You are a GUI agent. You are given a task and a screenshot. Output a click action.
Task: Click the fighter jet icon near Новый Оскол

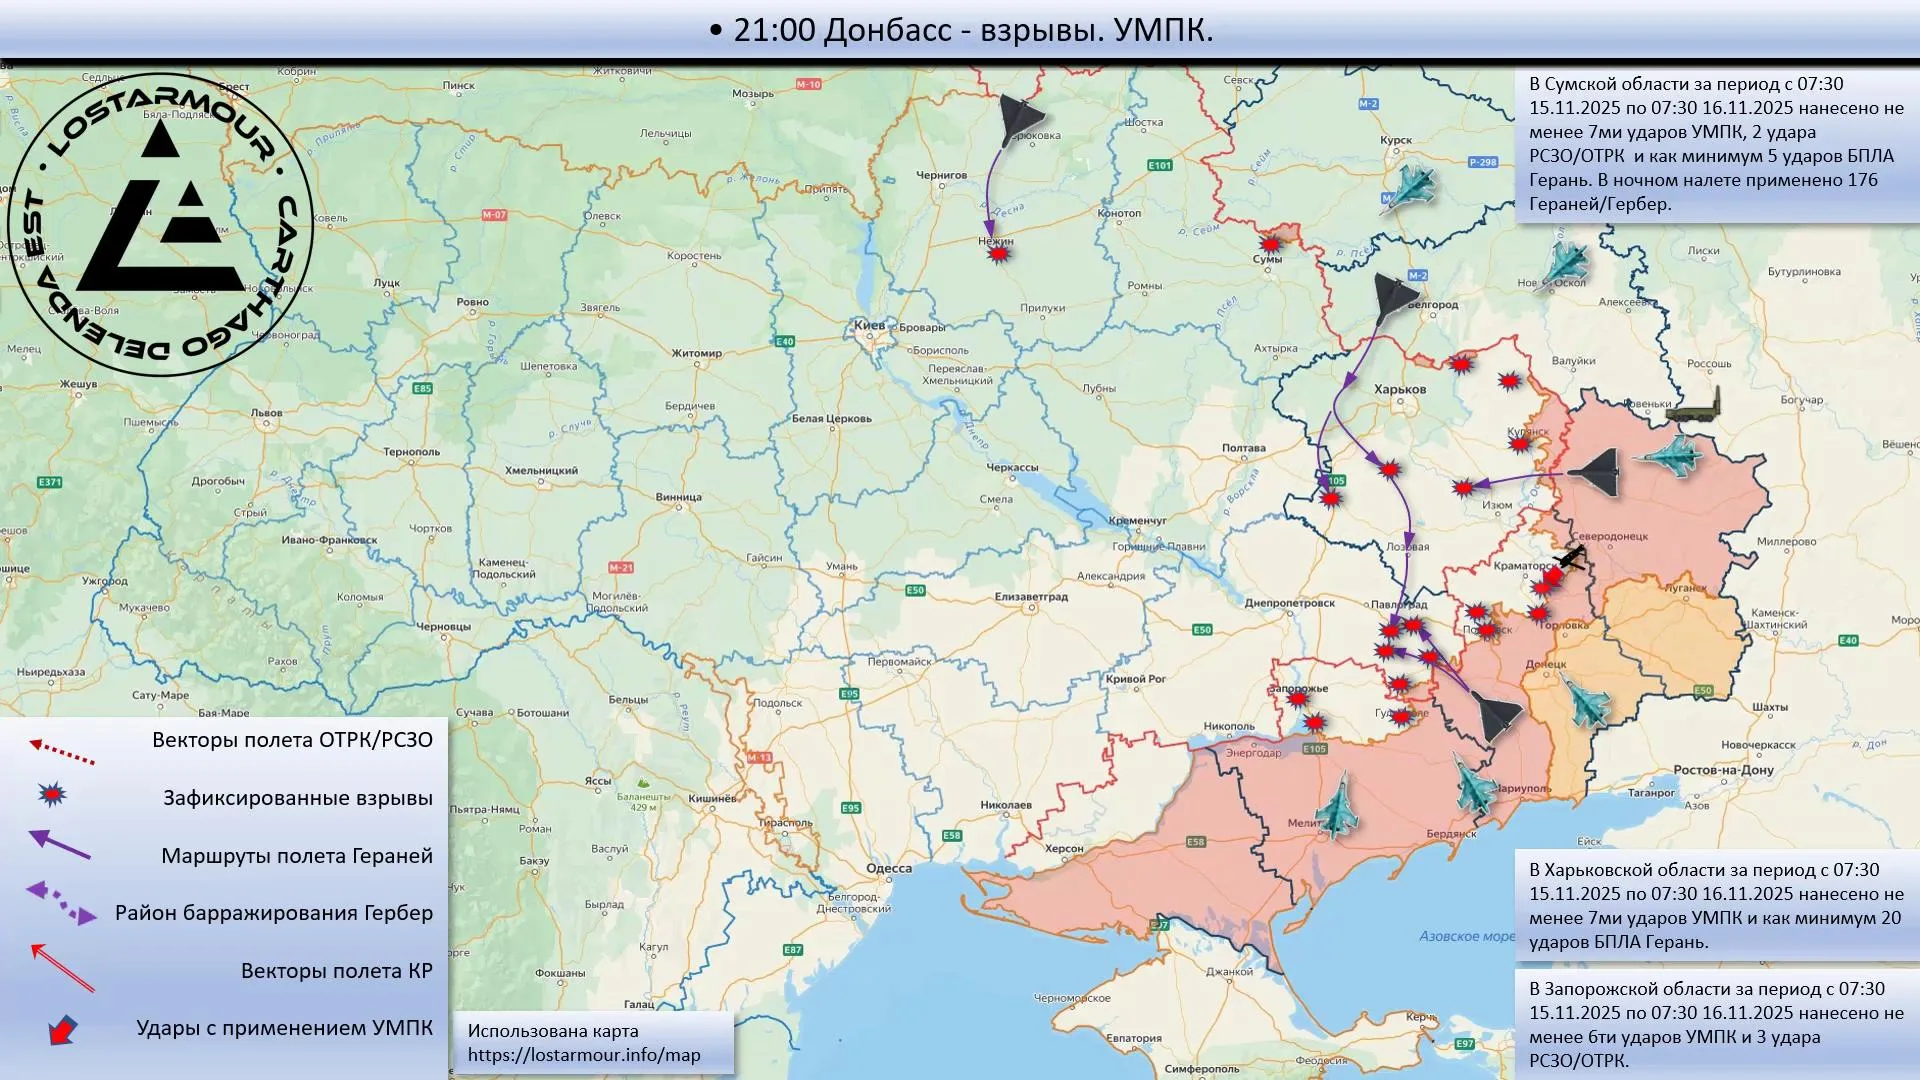coord(1565,264)
